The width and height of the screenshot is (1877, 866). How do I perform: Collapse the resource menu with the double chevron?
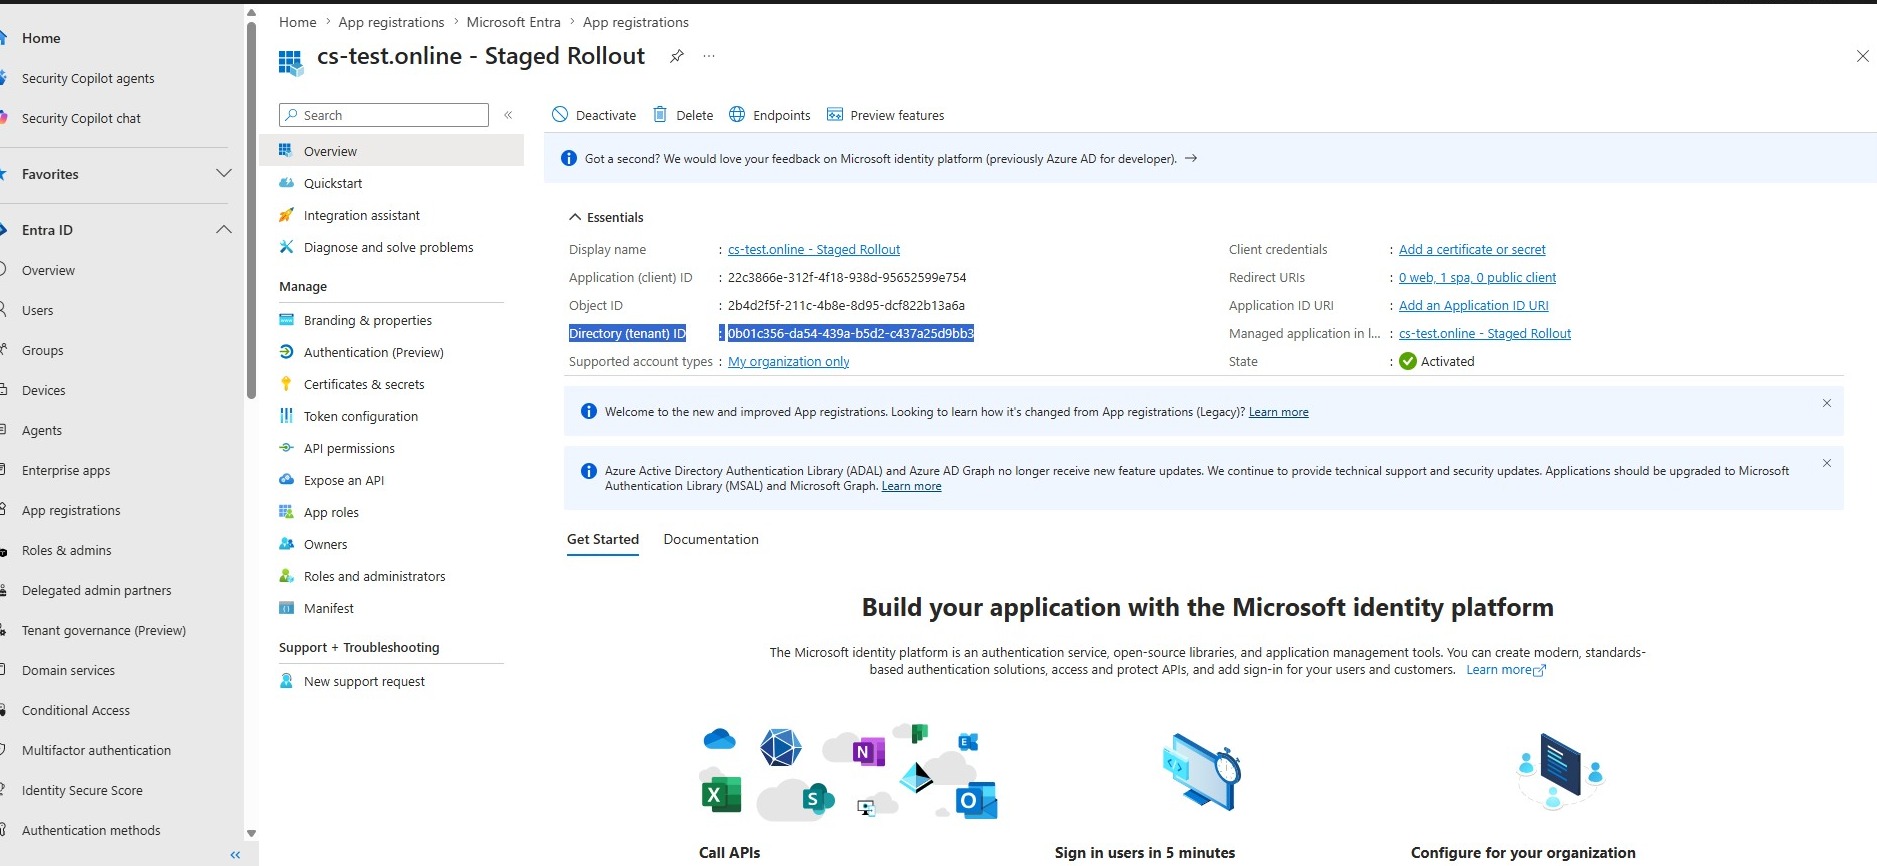point(508,115)
